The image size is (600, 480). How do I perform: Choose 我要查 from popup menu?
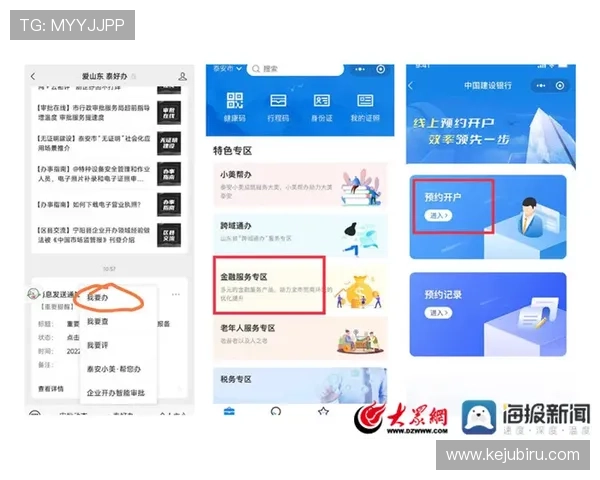(x=98, y=321)
